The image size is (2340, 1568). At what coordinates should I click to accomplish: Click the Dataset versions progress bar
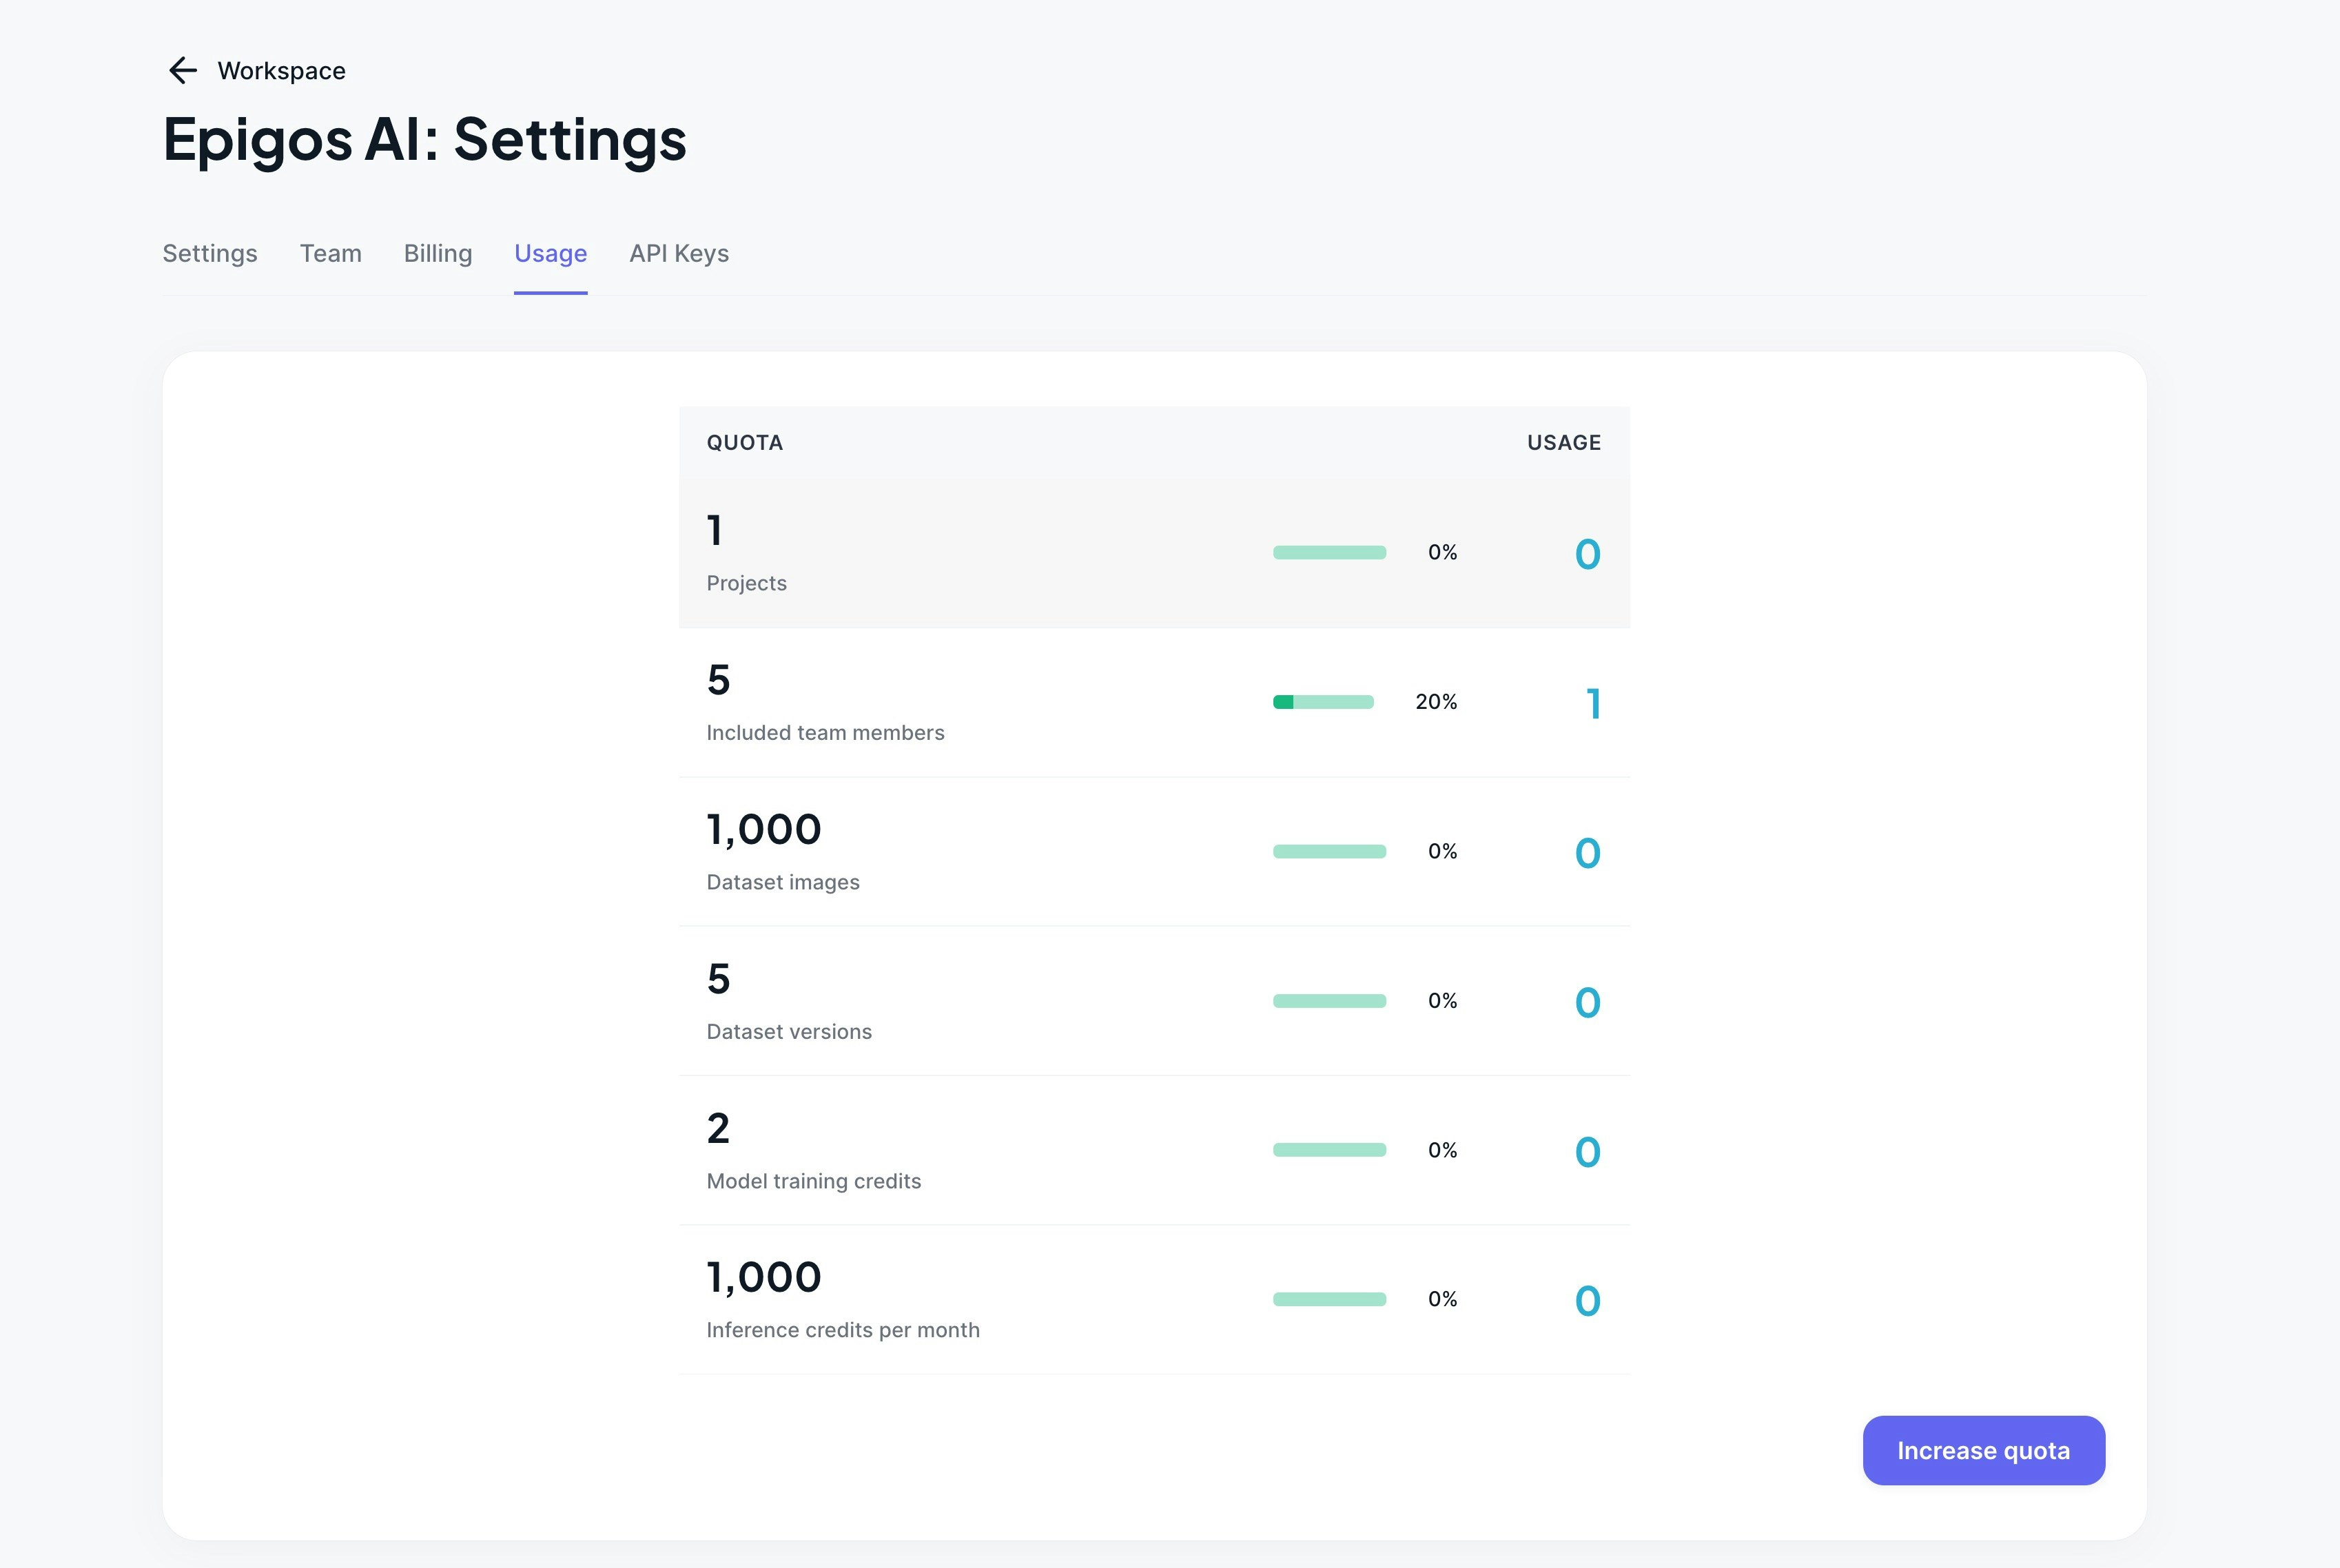[1329, 1001]
